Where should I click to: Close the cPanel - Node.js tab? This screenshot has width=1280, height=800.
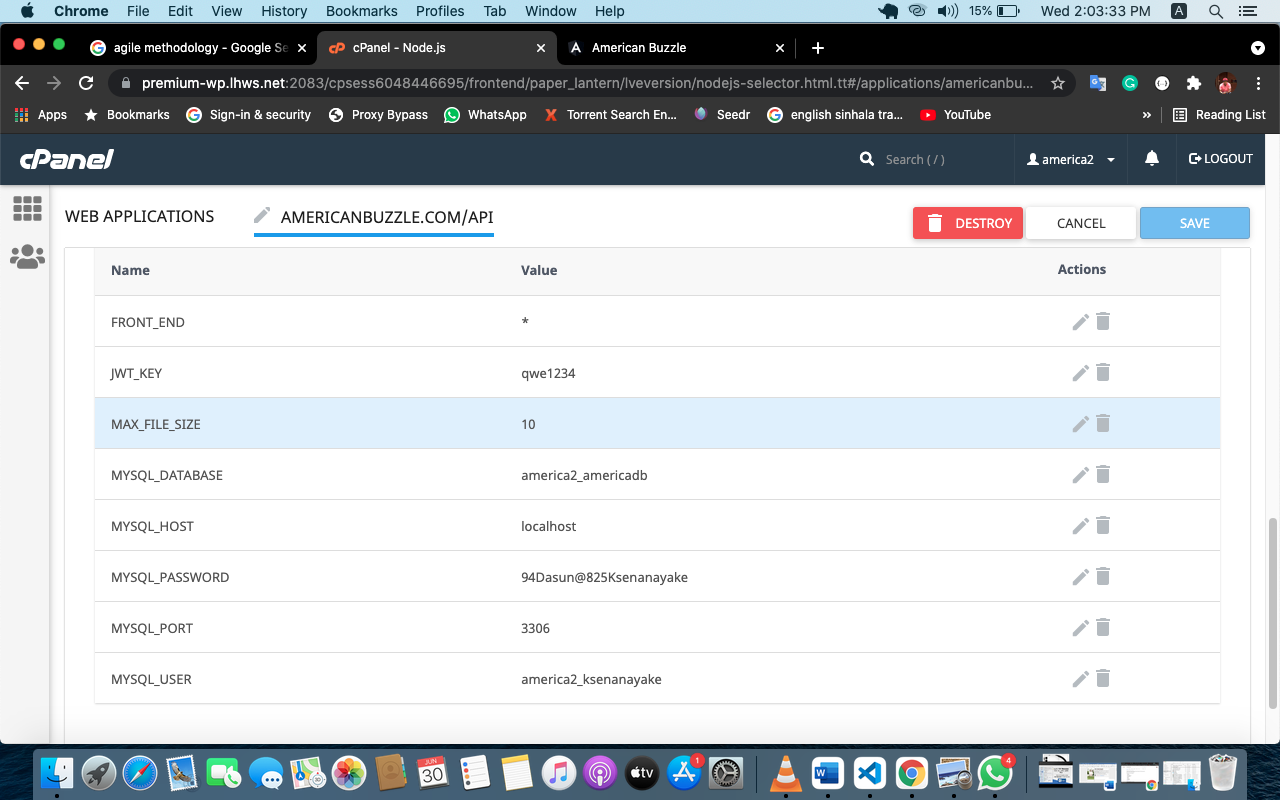click(541, 48)
